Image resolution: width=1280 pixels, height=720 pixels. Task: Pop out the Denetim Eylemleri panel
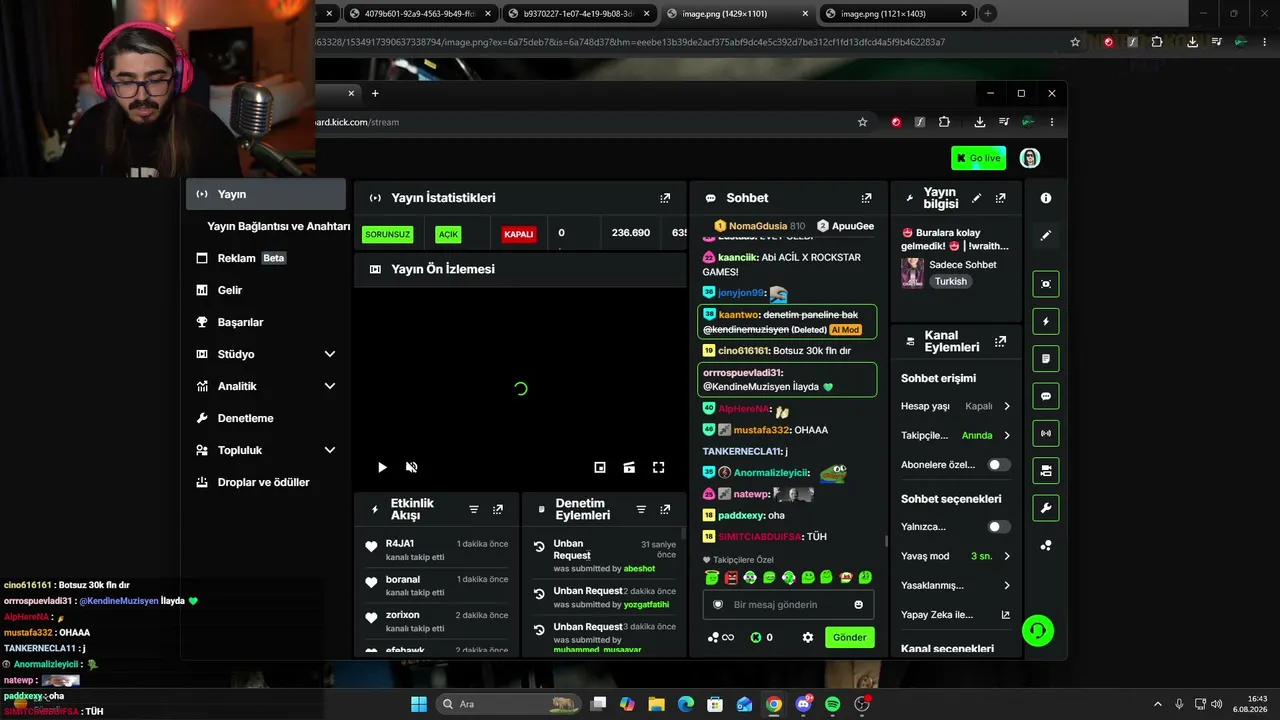point(665,509)
